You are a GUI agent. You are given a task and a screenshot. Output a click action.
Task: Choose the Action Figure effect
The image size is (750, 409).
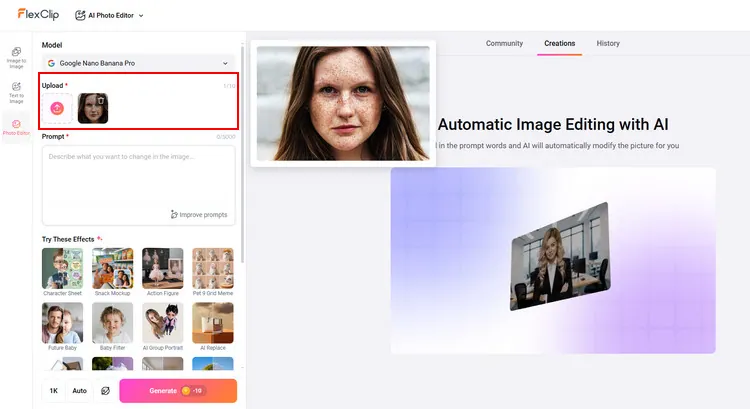tap(163, 272)
